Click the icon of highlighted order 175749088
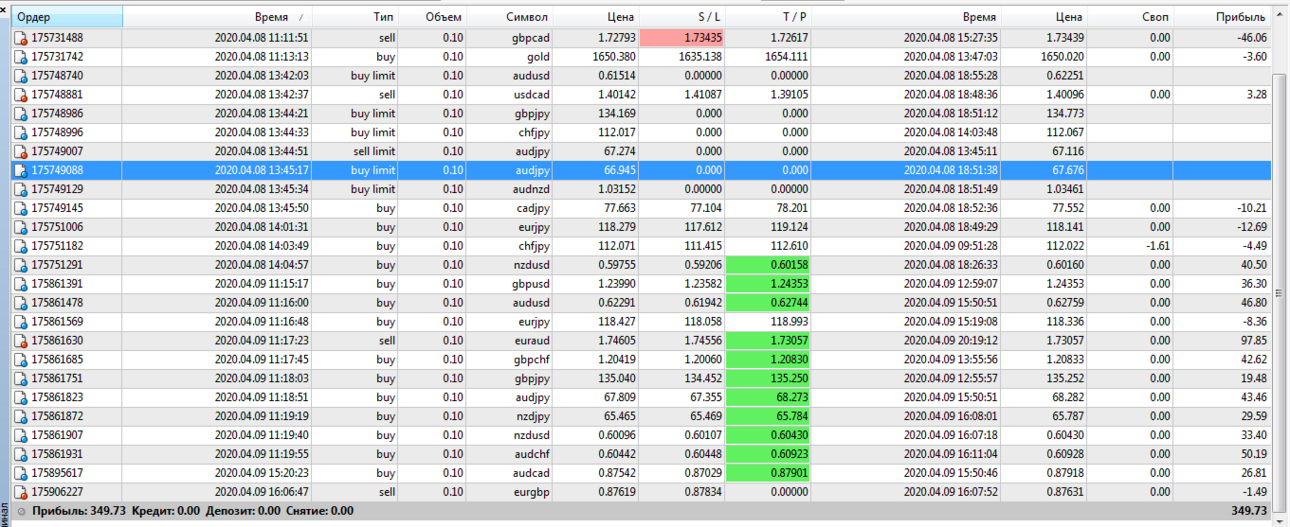1290x527 pixels. 21,170
